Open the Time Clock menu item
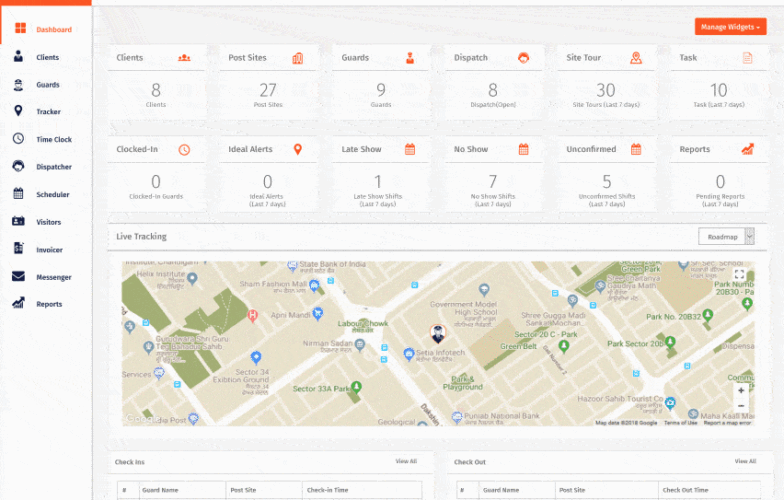The height and width of the screenshot is (500, 784). pyautogui.click(x=54, y=140)
